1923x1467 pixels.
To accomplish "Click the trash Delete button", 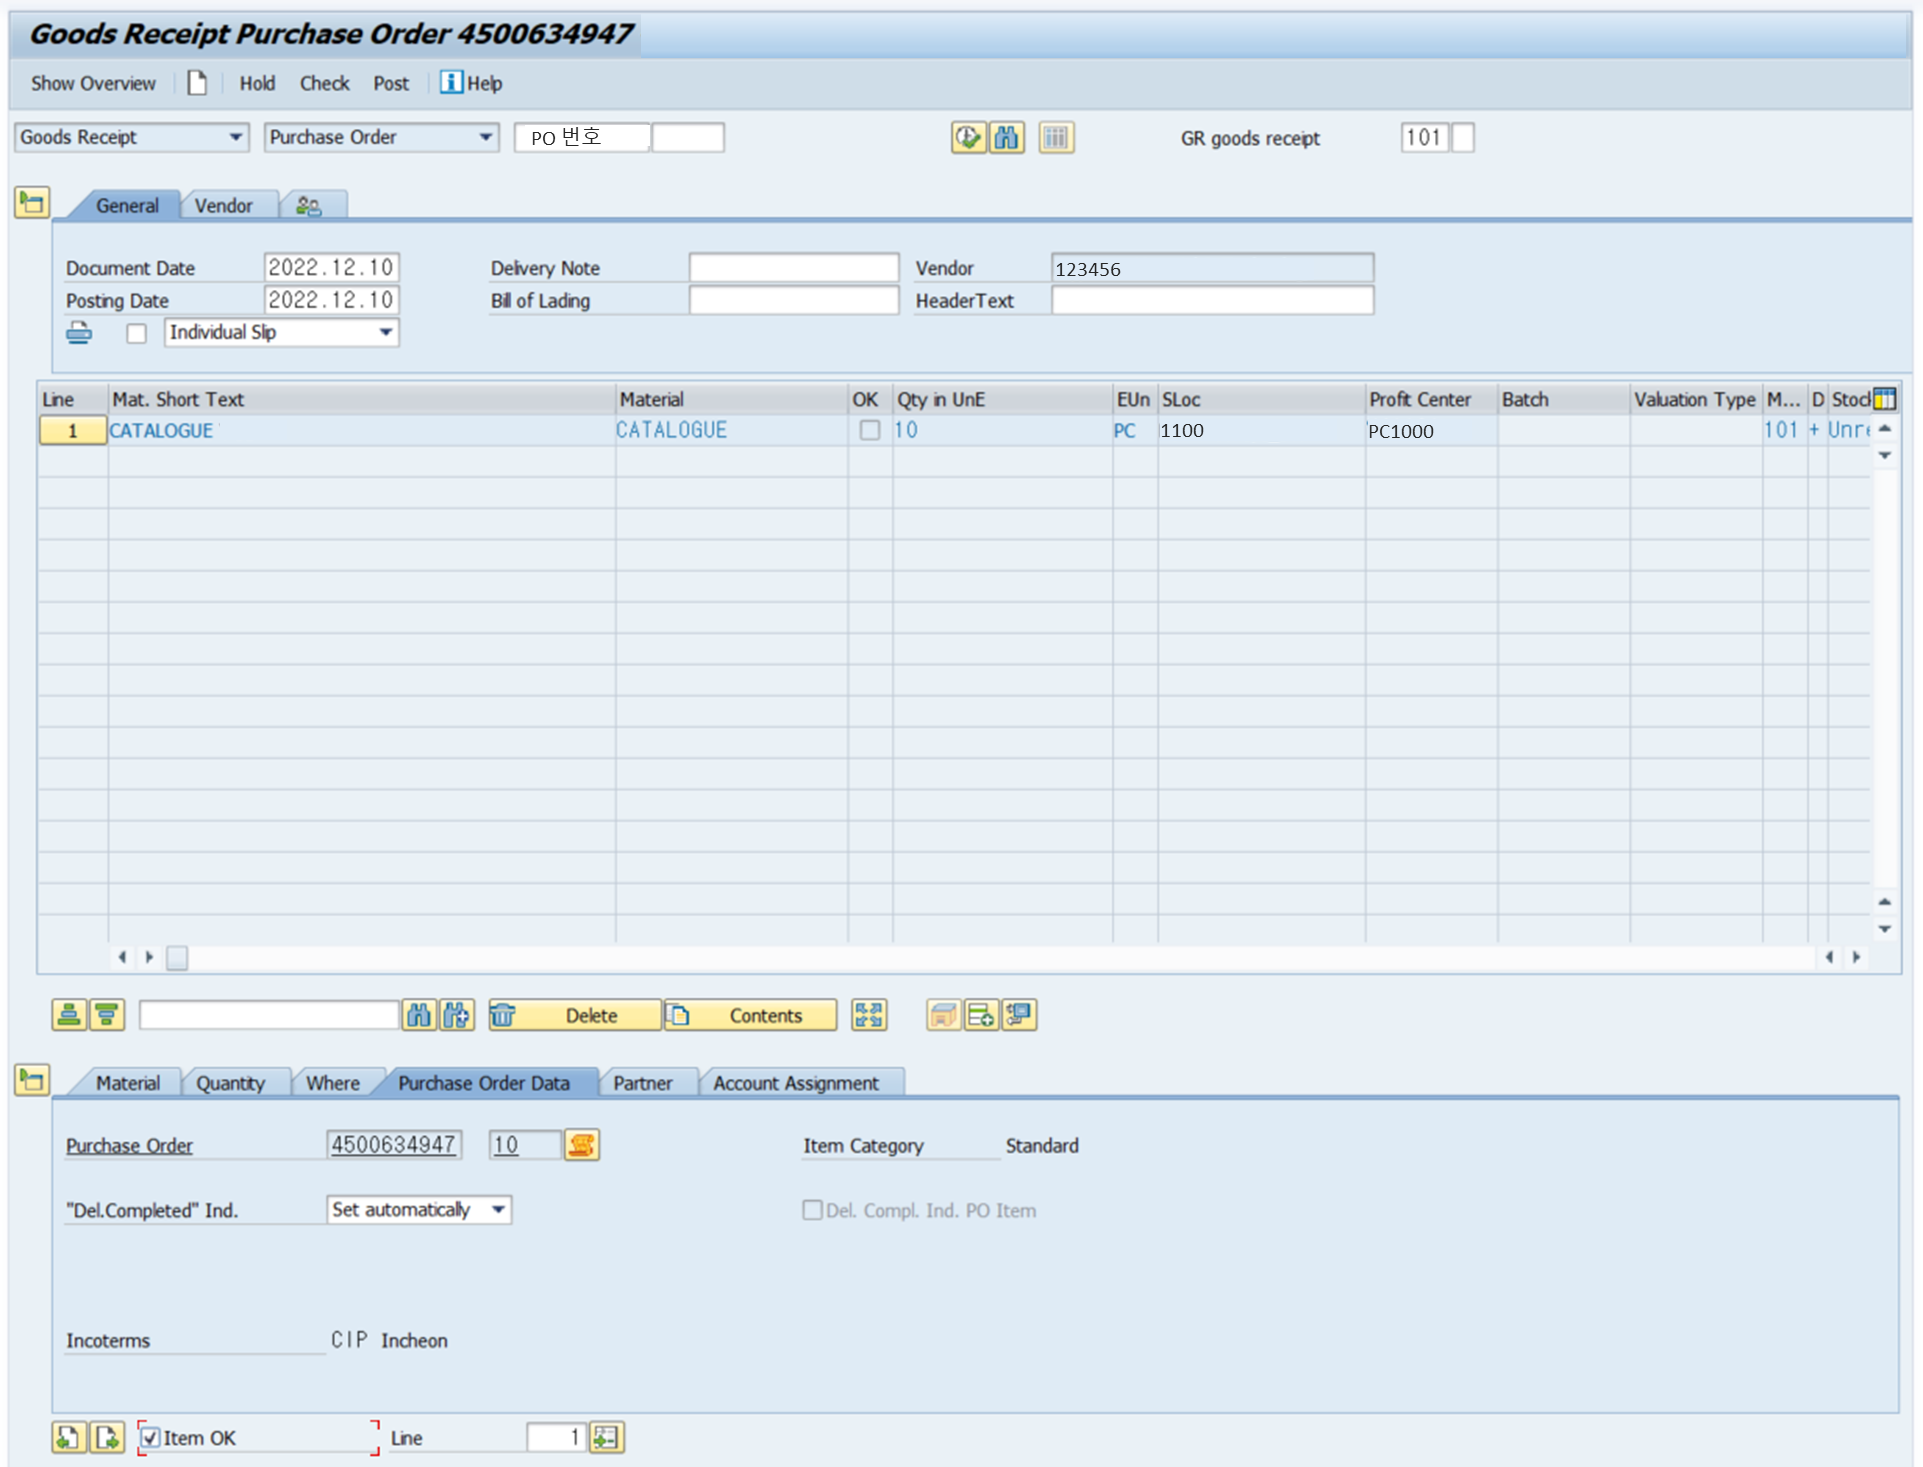I will tap(575, 1015).
